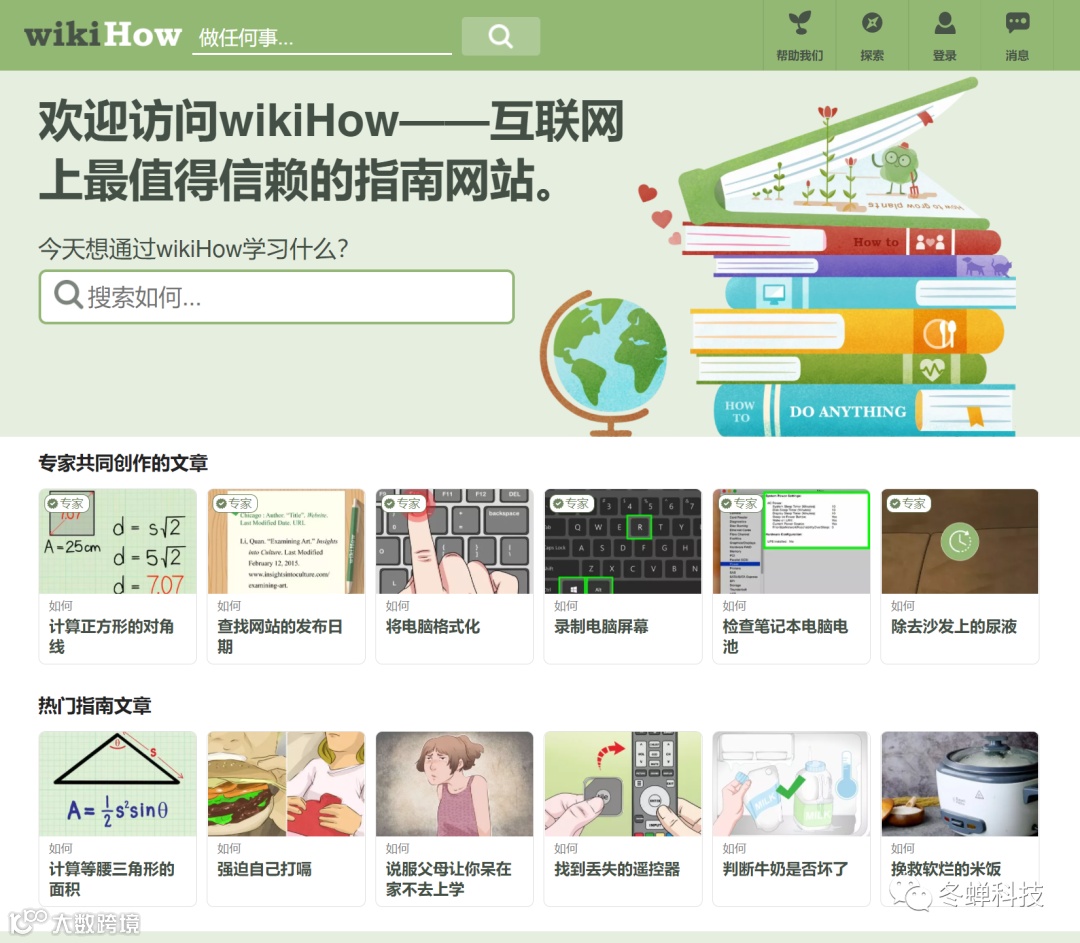Open the 计算正方形的对角线 article link
Screen dimensions: 1080x943
coord(111,636)
